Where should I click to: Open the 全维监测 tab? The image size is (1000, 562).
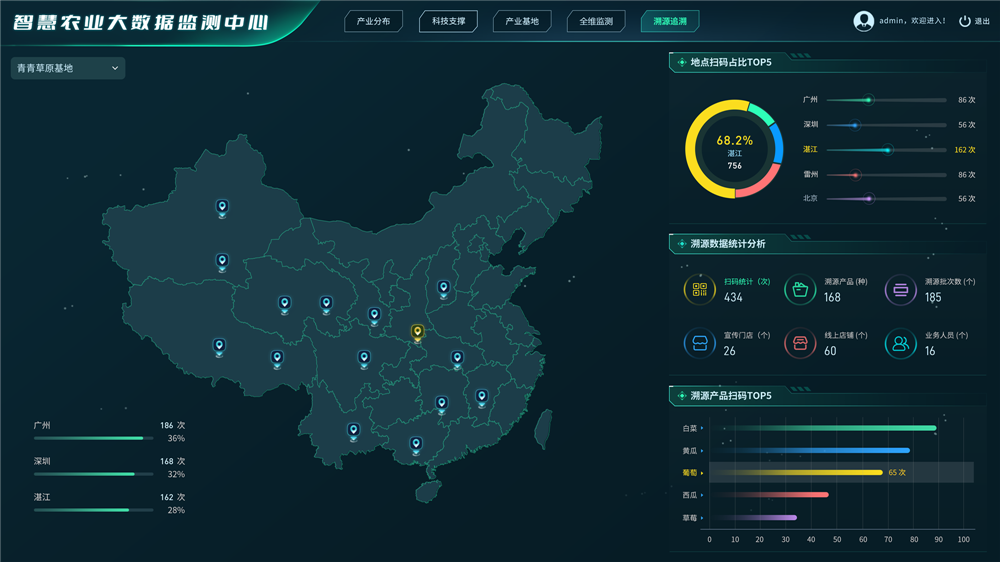596,21
